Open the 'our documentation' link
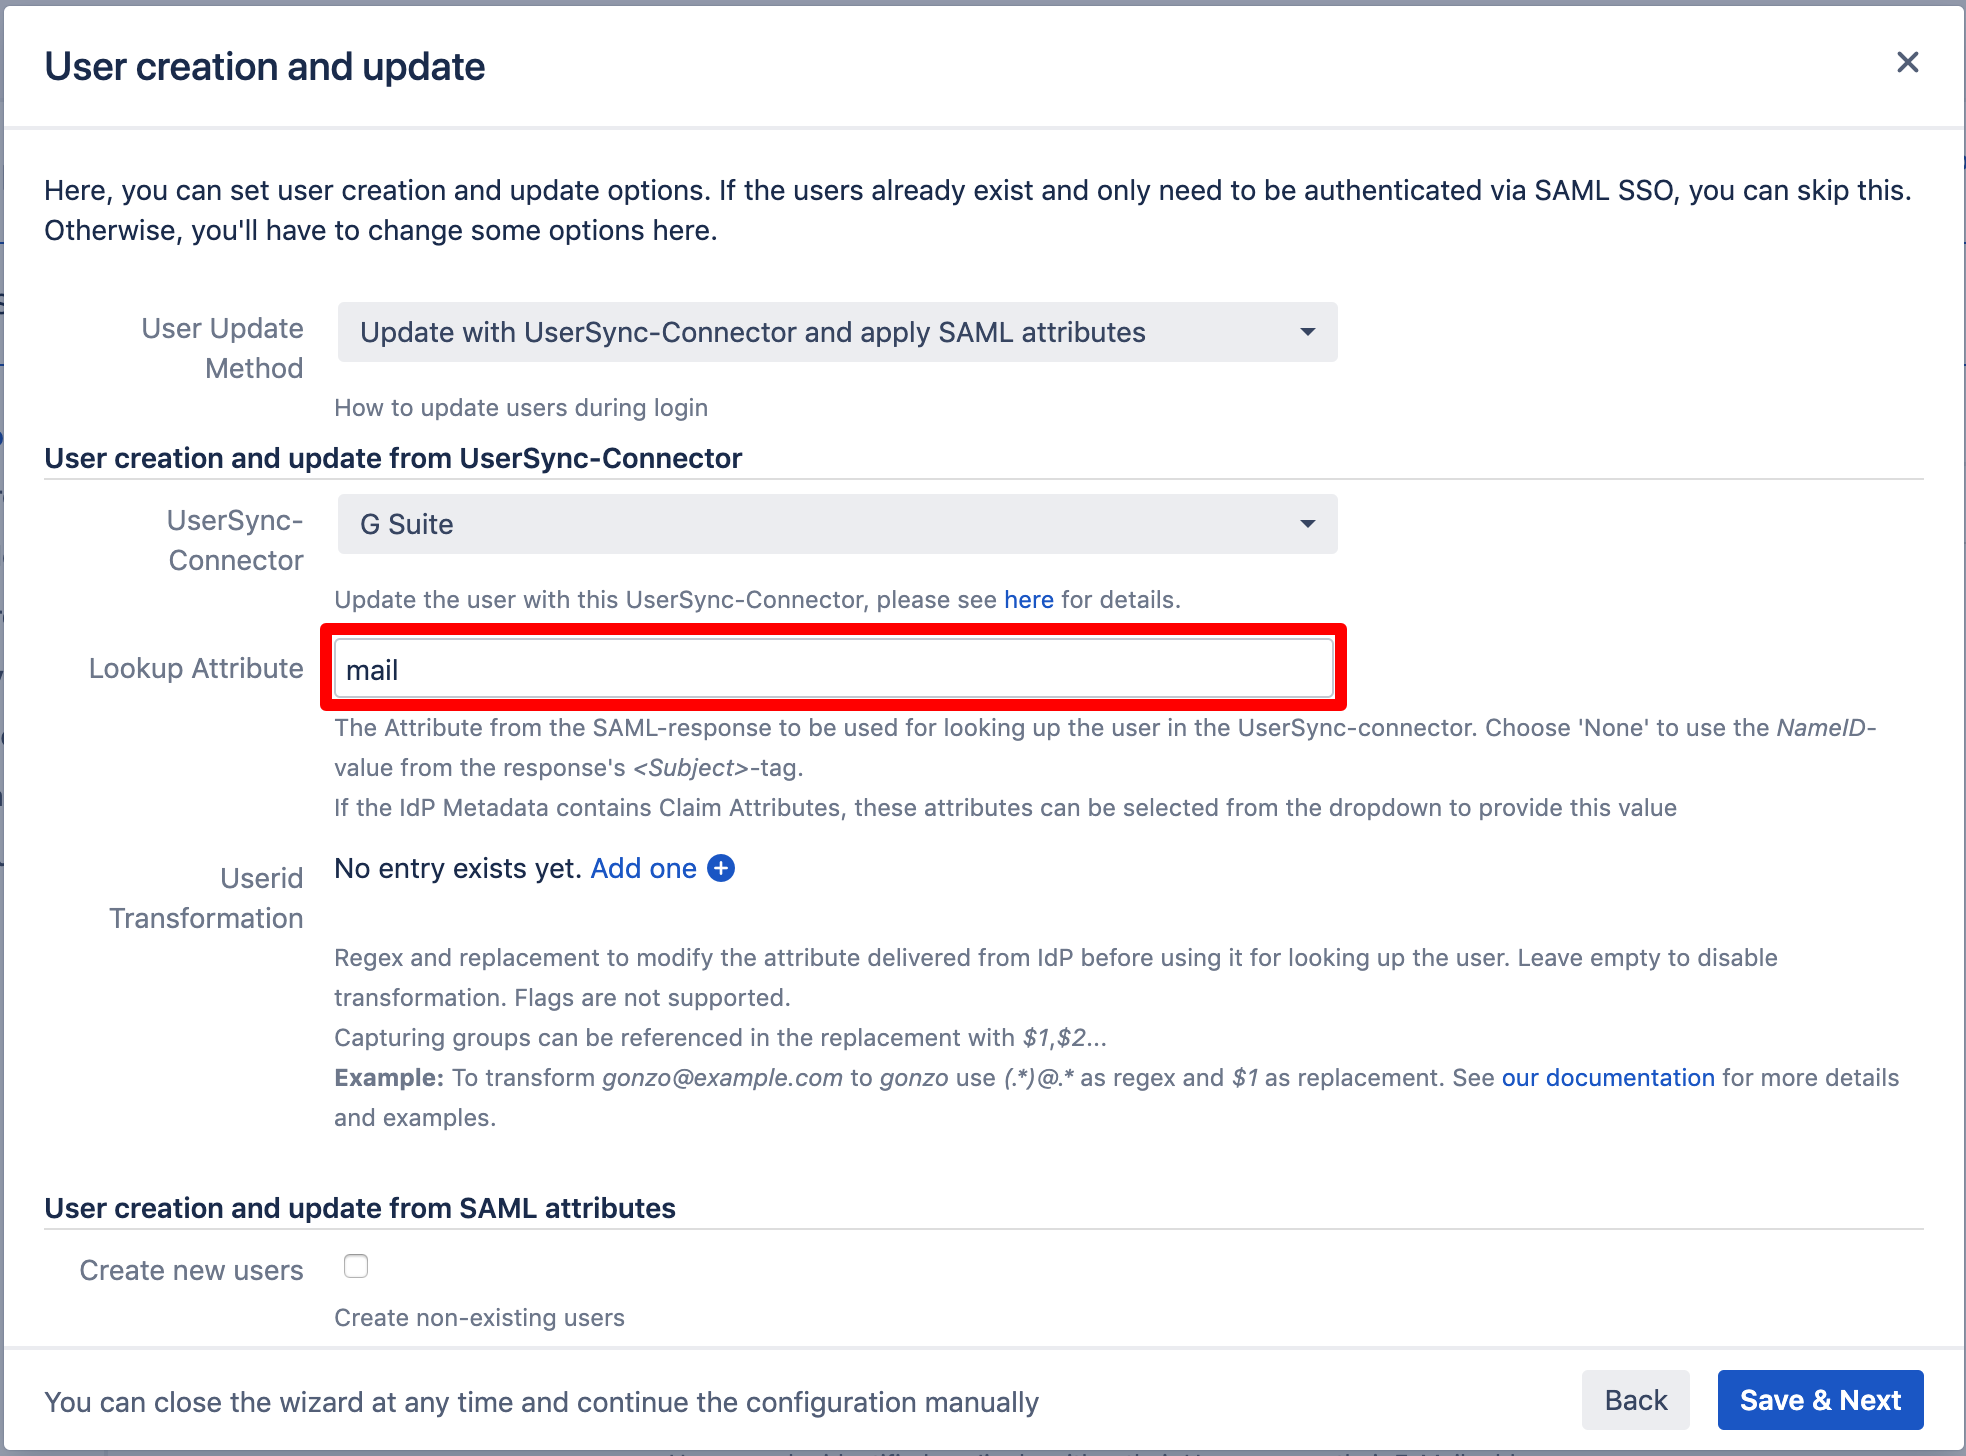This screenshot has height=1456, width=1966. [x=1608, y=1078]
